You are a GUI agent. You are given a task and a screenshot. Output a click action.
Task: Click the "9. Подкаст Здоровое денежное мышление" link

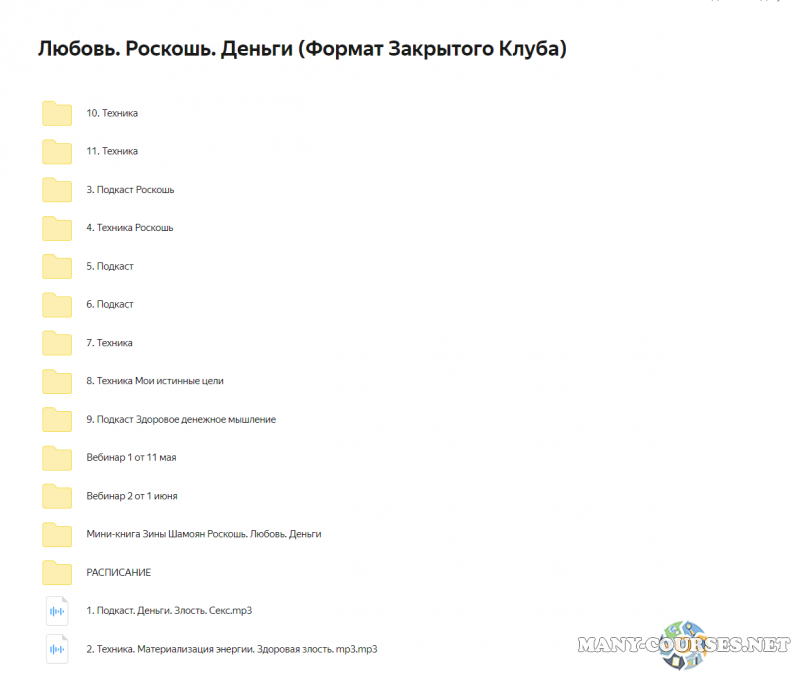pos(182,419)
